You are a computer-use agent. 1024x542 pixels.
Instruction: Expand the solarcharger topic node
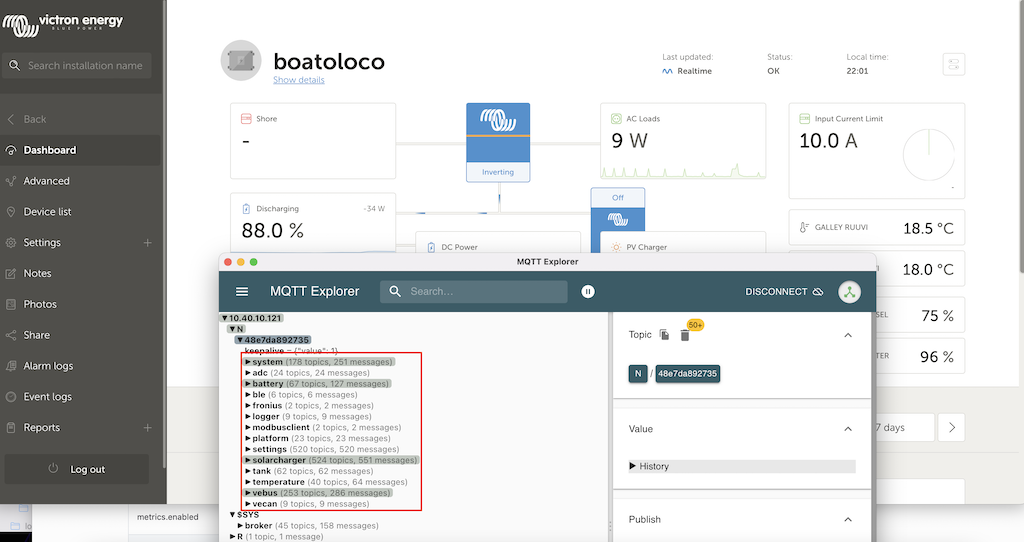pyautogui.click(x=248, y=460)
